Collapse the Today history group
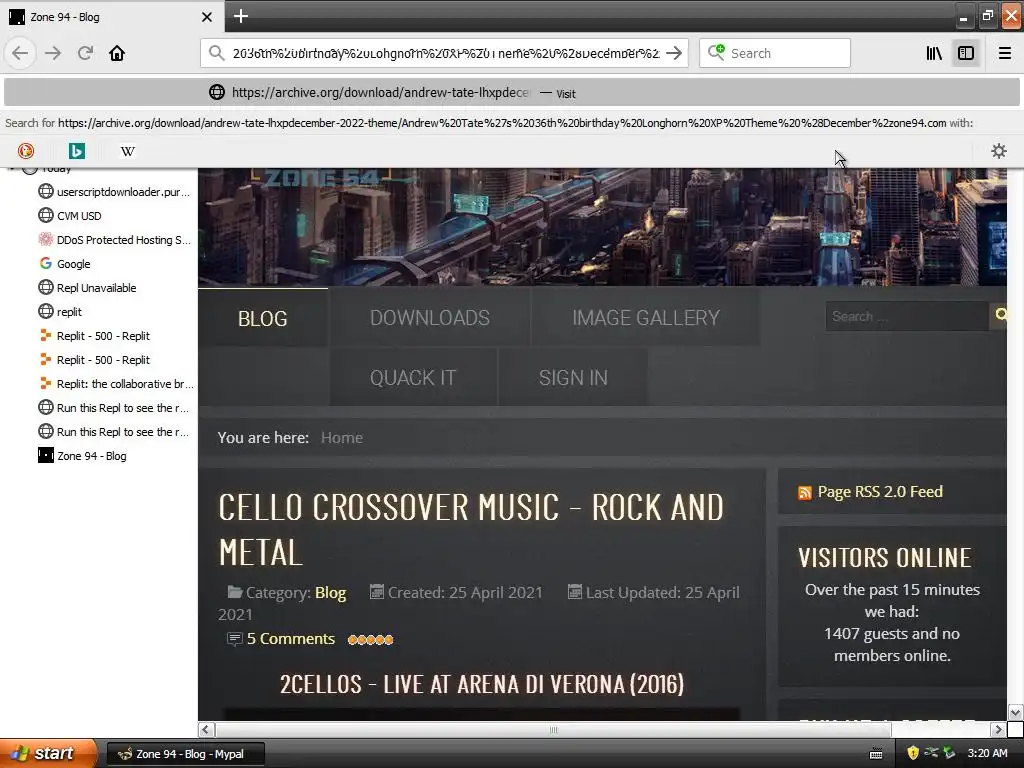This screenshot has height=768, width=1024. [12, 170]
